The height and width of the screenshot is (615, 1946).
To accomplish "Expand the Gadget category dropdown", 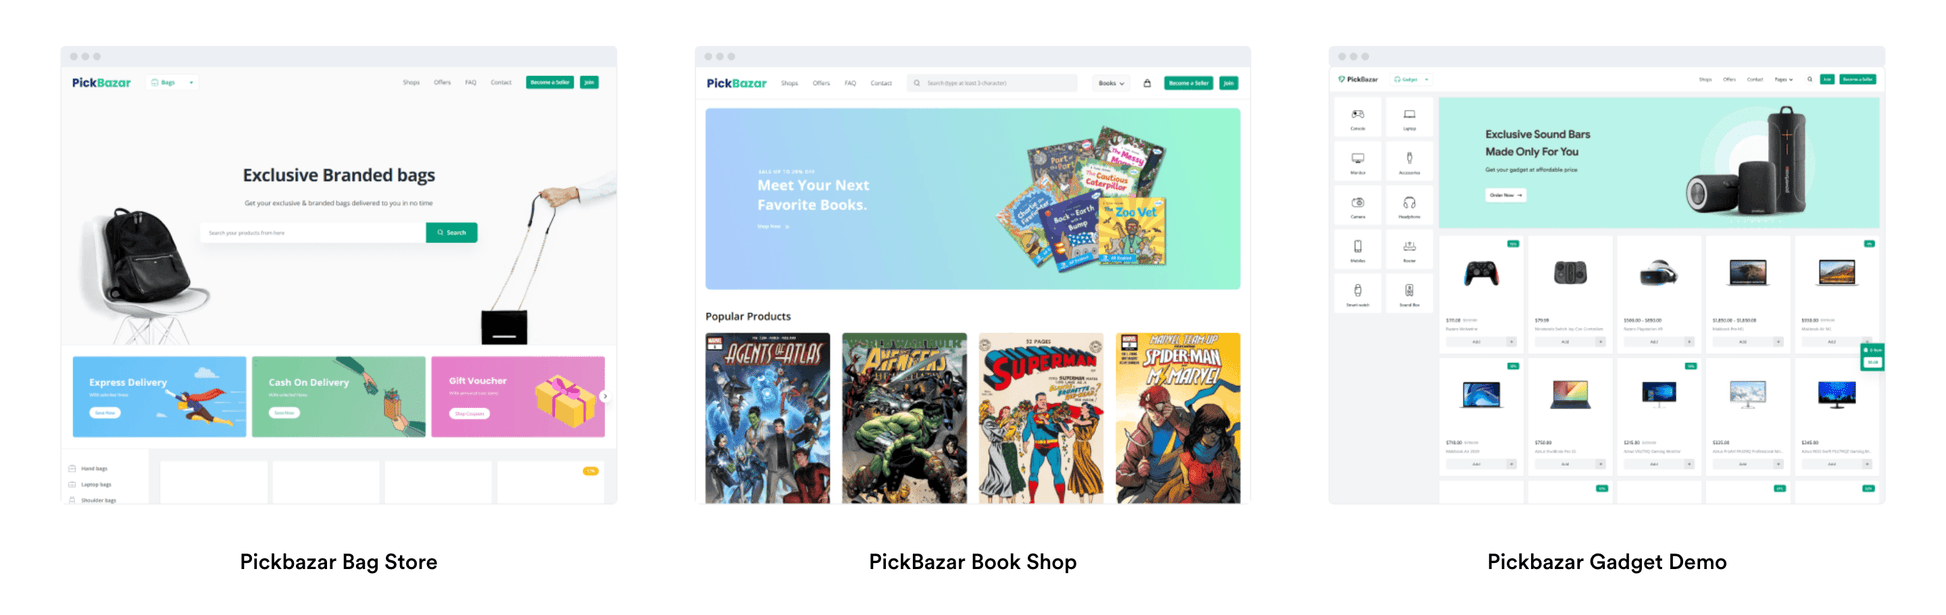I will click(1411, 79).
